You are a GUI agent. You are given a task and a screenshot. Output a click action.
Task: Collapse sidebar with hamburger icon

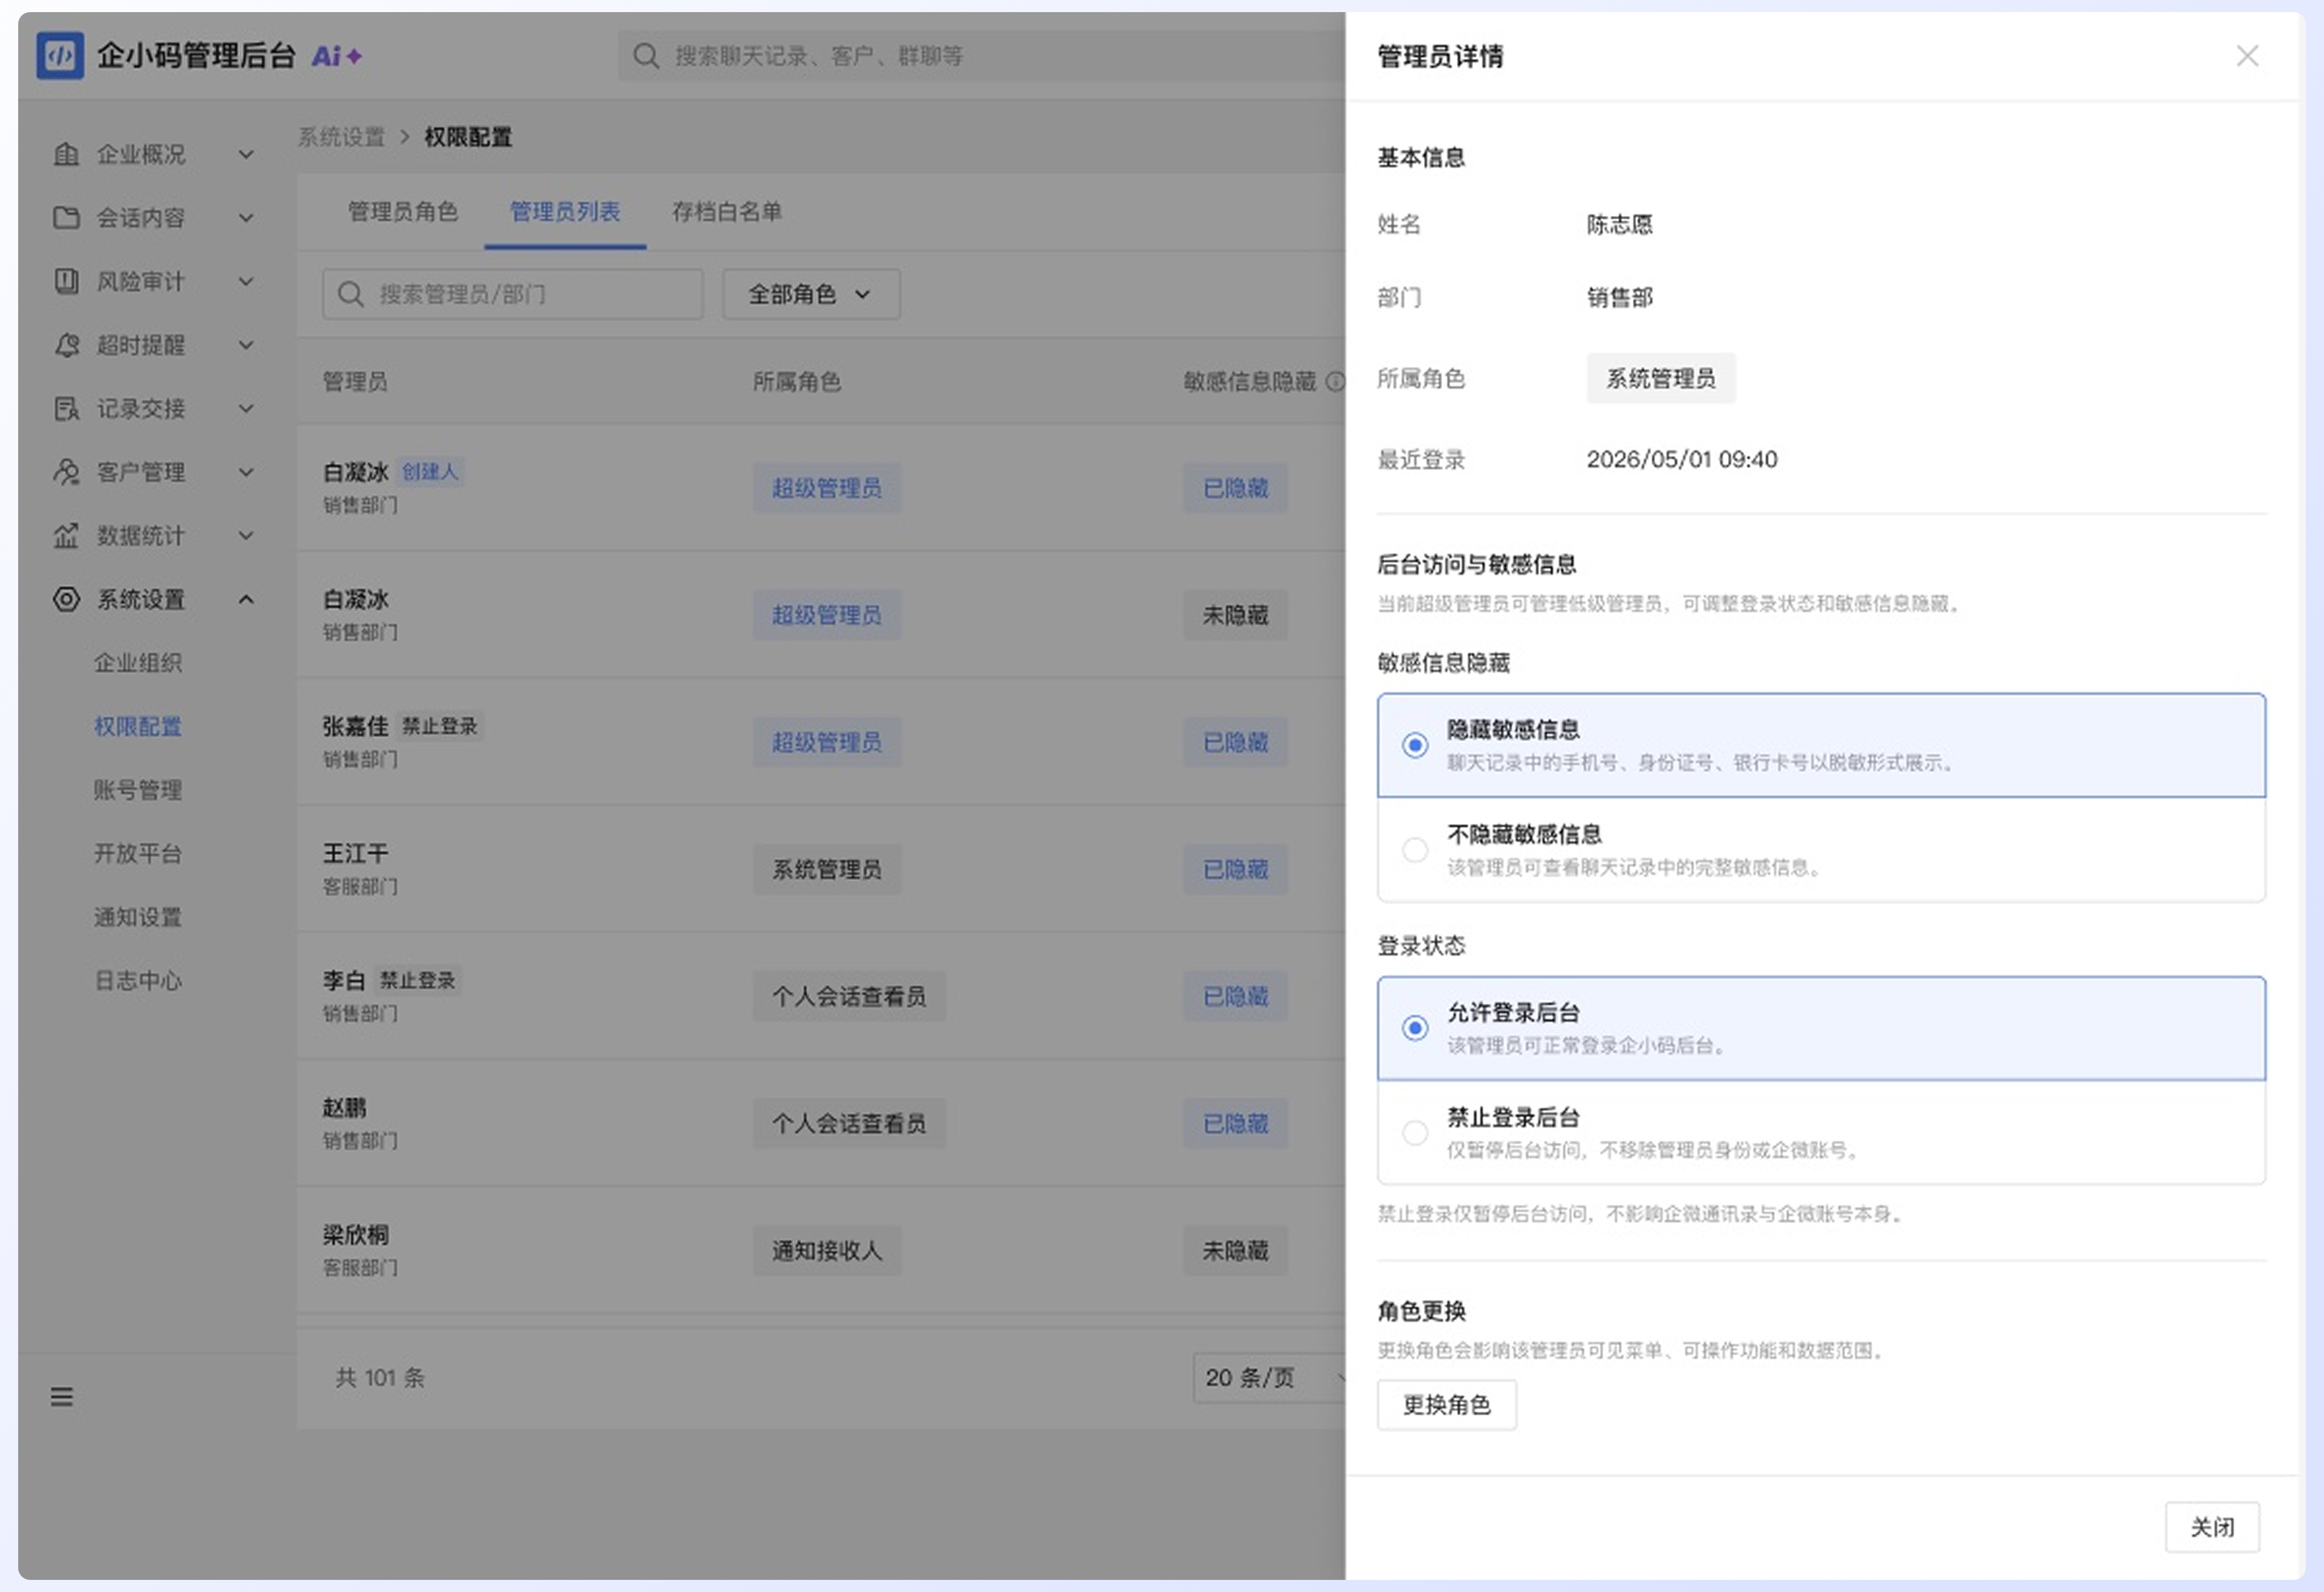click(x=62, y=1396)
